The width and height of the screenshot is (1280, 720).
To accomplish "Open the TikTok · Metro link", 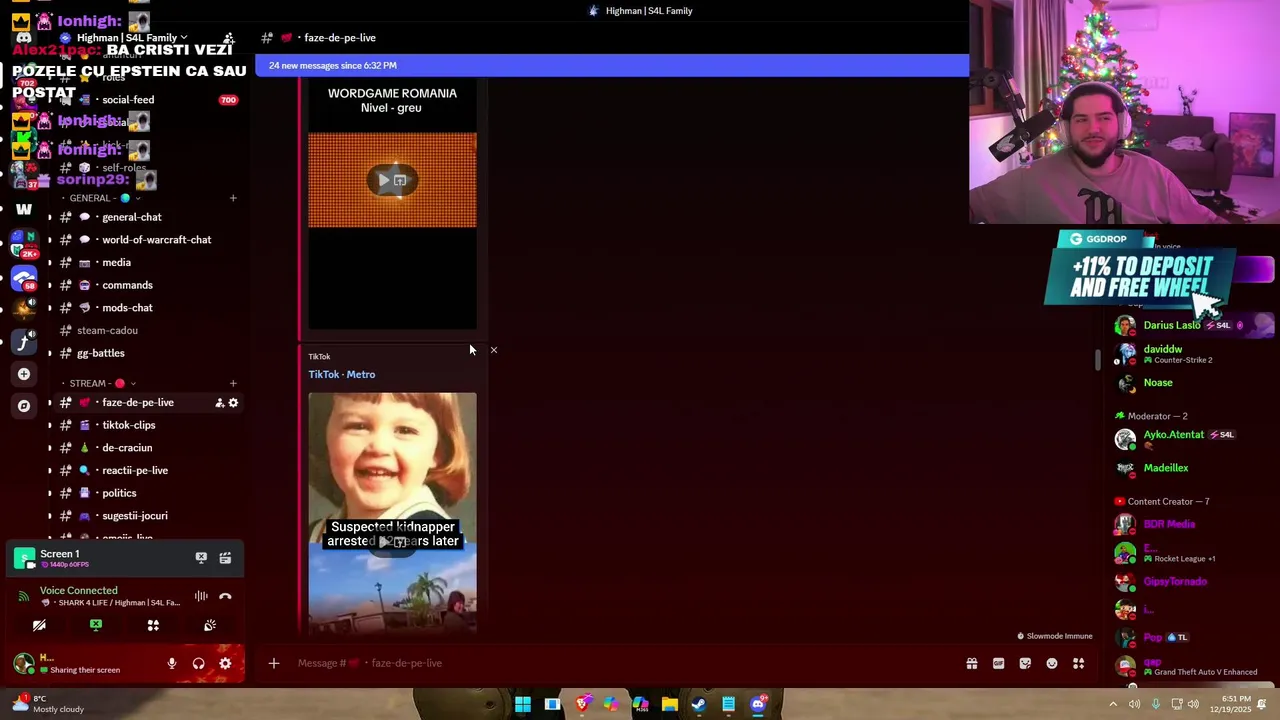I will (342, 374).
